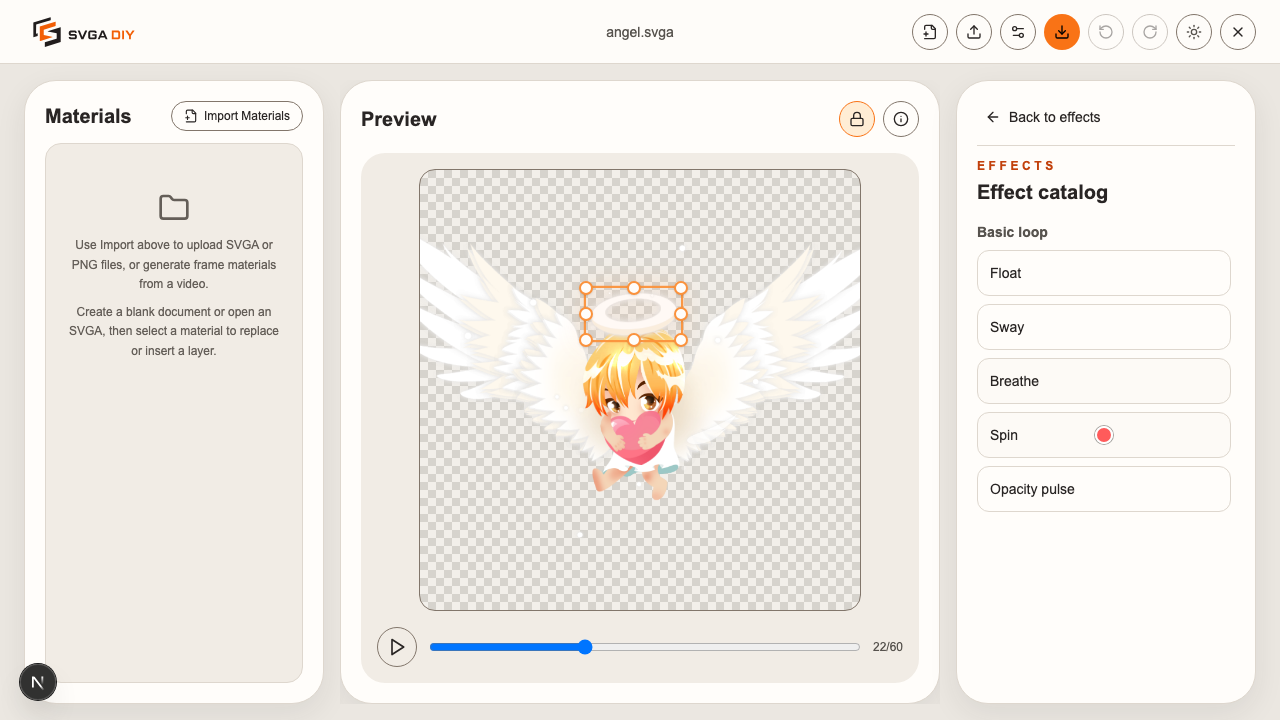Pick the Opacity pulse effect
This screenshot has width=1280, height=720.
click(x=1104, y=489)
